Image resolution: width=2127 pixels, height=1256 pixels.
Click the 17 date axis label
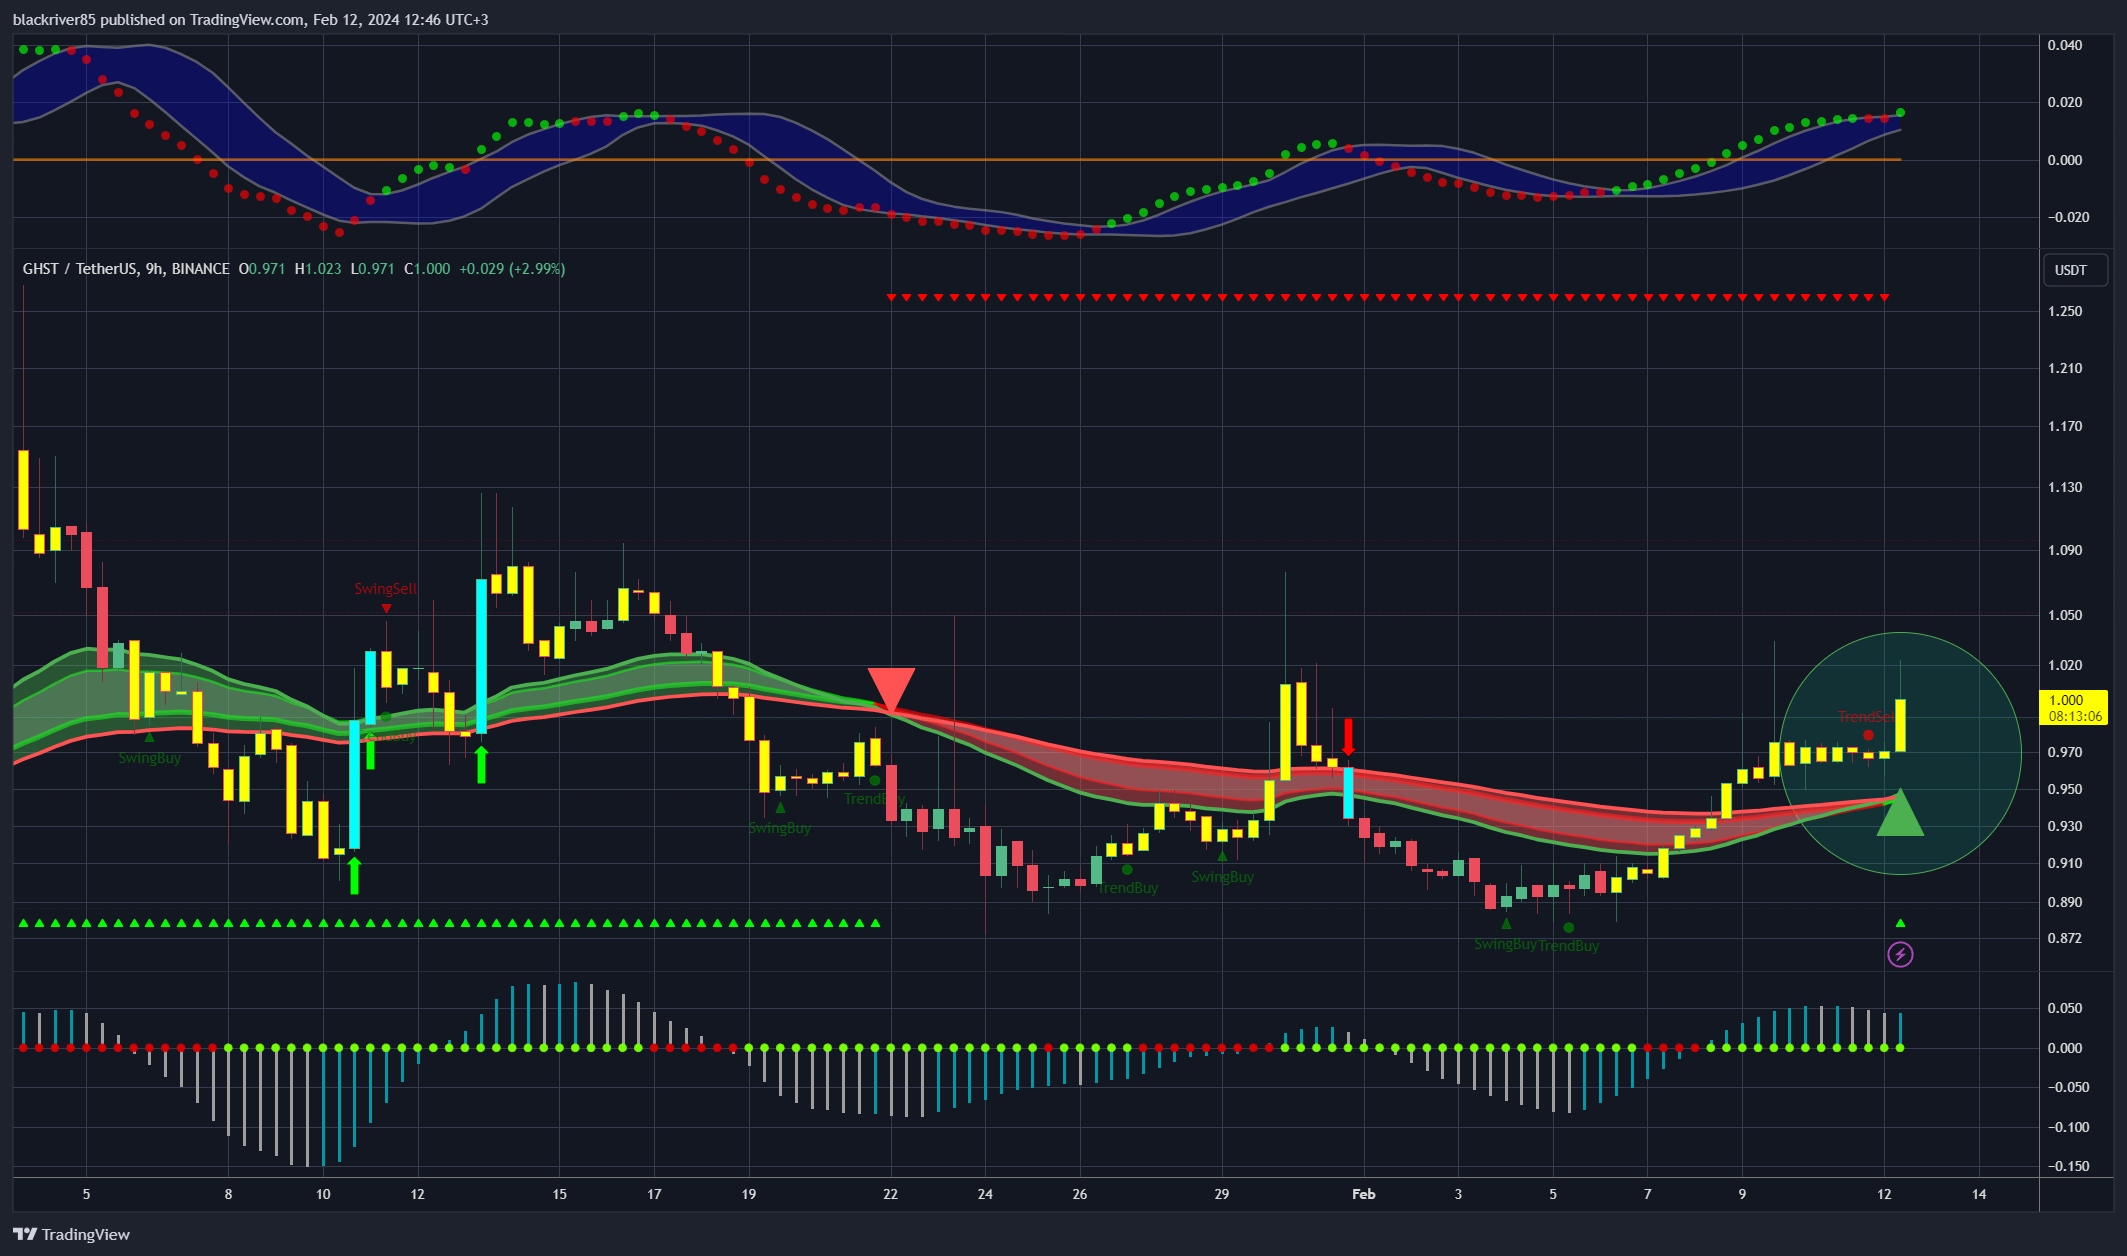[654, 1194]
